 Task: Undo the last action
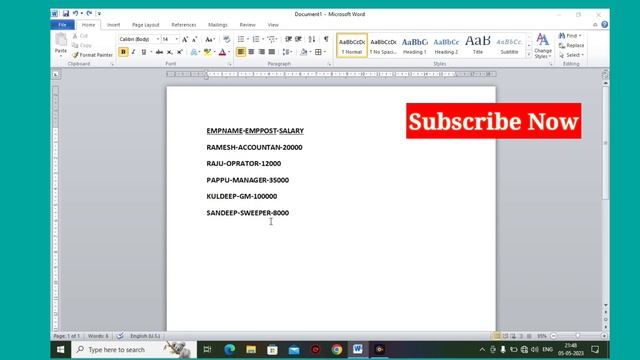click(x=76, y=13)
